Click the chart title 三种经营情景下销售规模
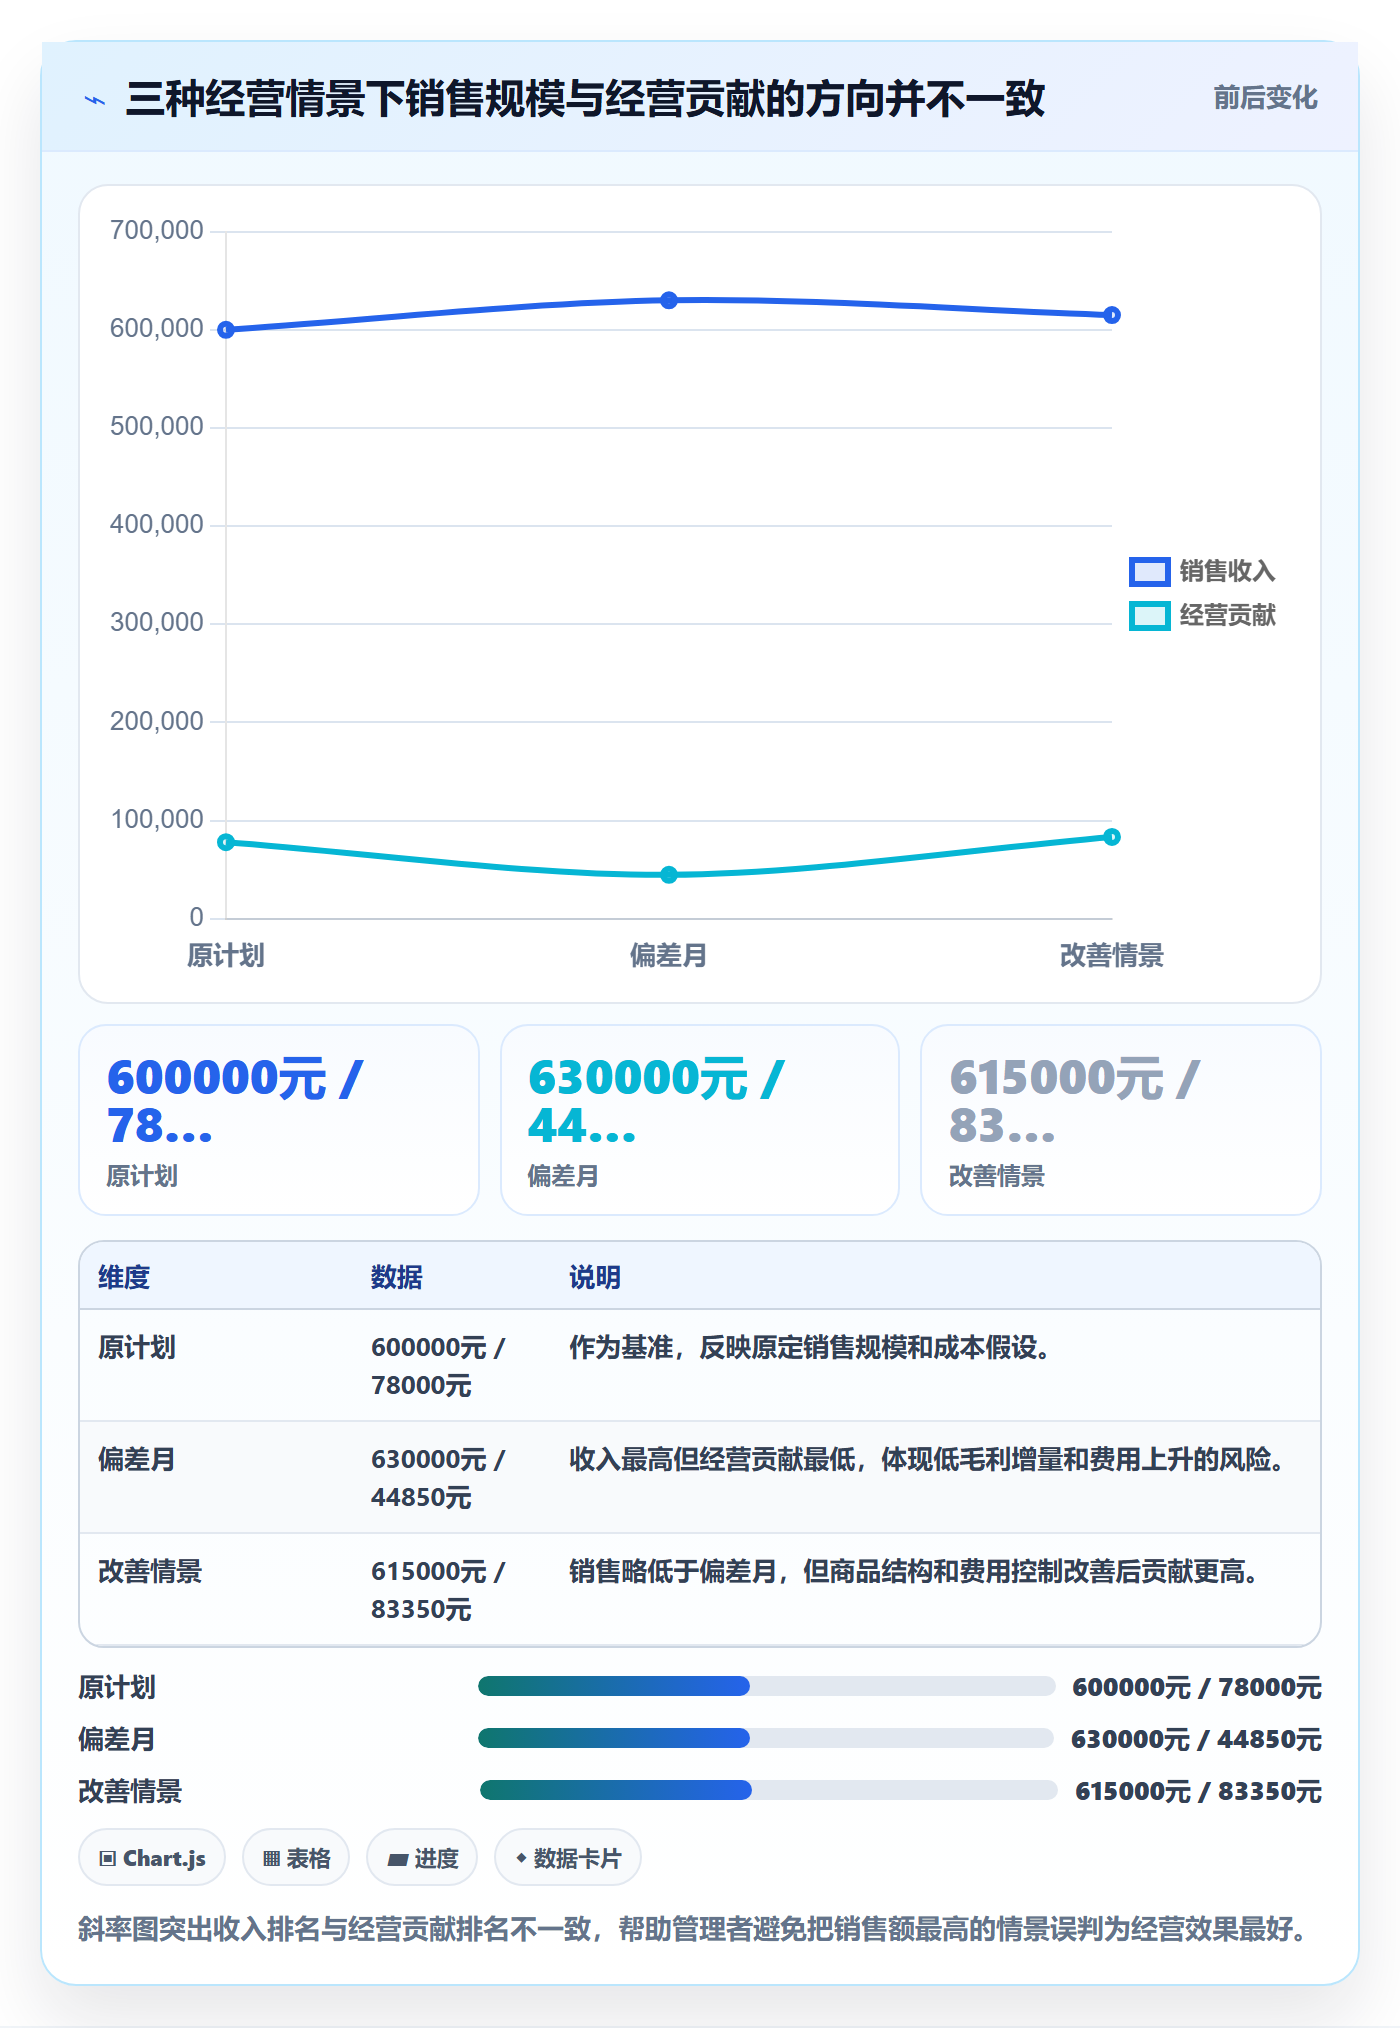Viewport: 1400px width, 2028px height. point(585,99)
